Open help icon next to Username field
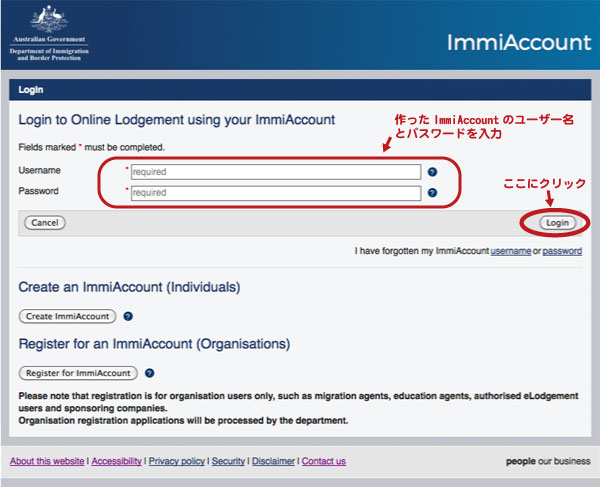 432,172
